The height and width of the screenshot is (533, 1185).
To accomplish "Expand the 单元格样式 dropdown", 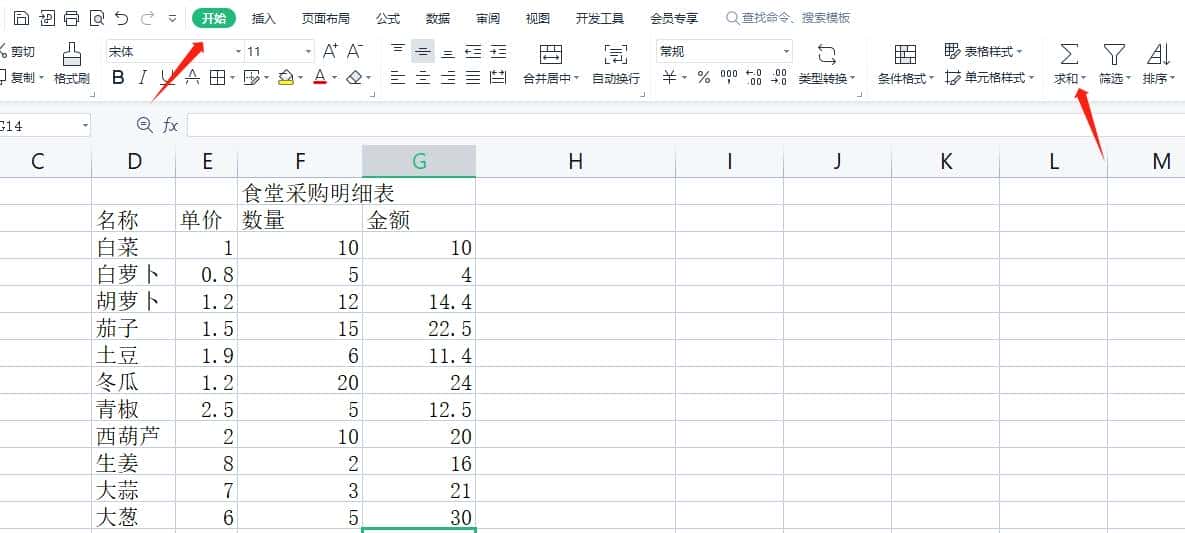I will [x=1030, y=78].
